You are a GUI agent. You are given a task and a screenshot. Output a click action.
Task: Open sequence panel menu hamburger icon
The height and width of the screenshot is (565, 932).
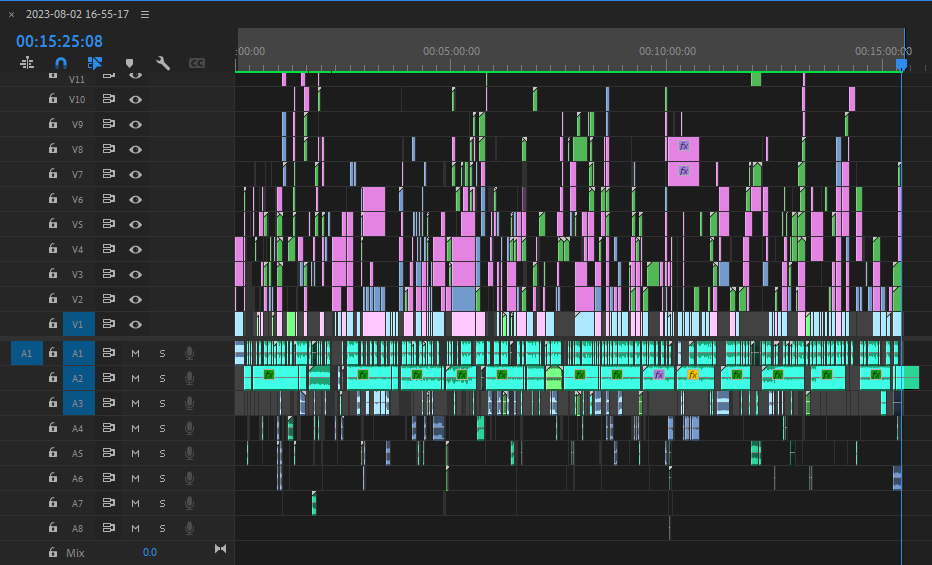145,14
